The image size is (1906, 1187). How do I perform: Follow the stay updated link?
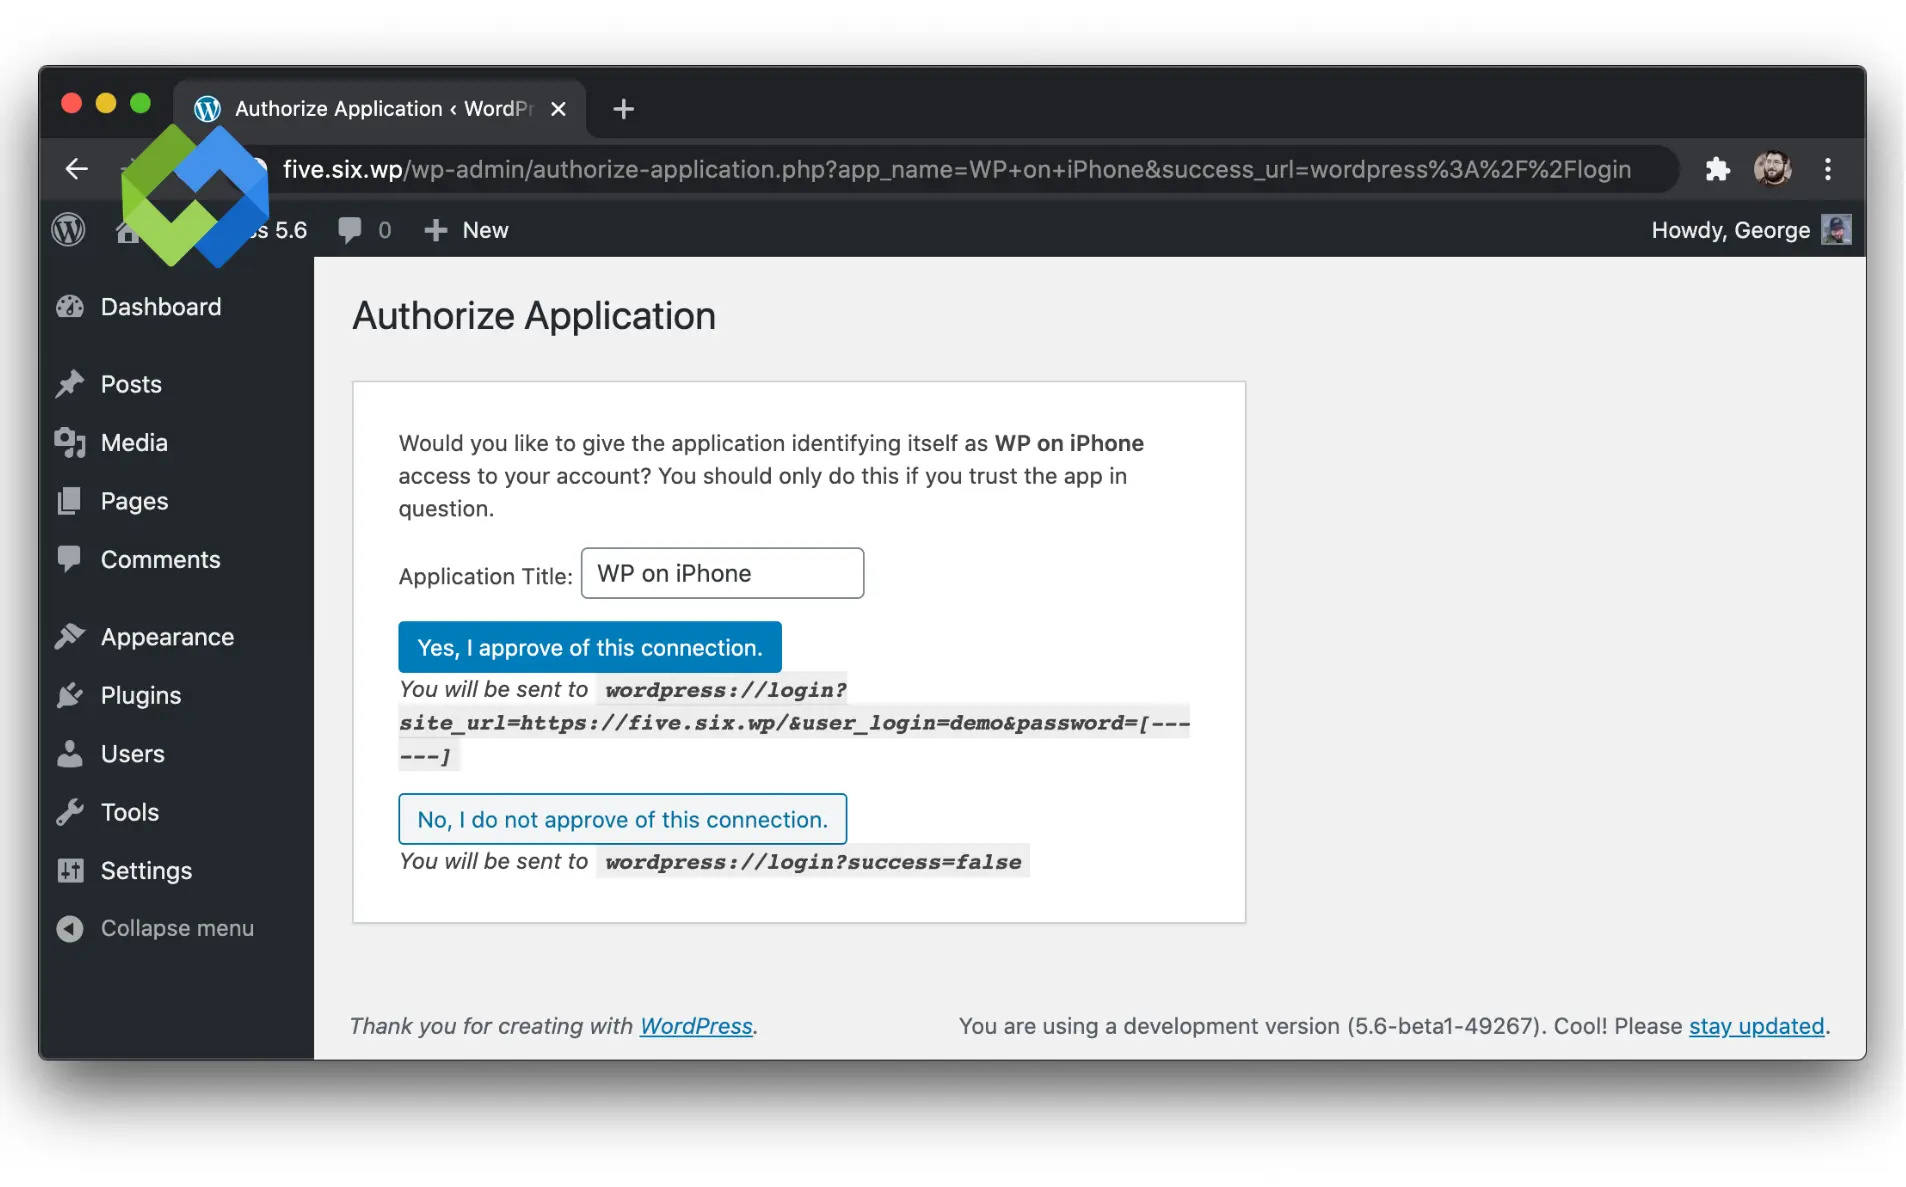coord(1755,1026)
